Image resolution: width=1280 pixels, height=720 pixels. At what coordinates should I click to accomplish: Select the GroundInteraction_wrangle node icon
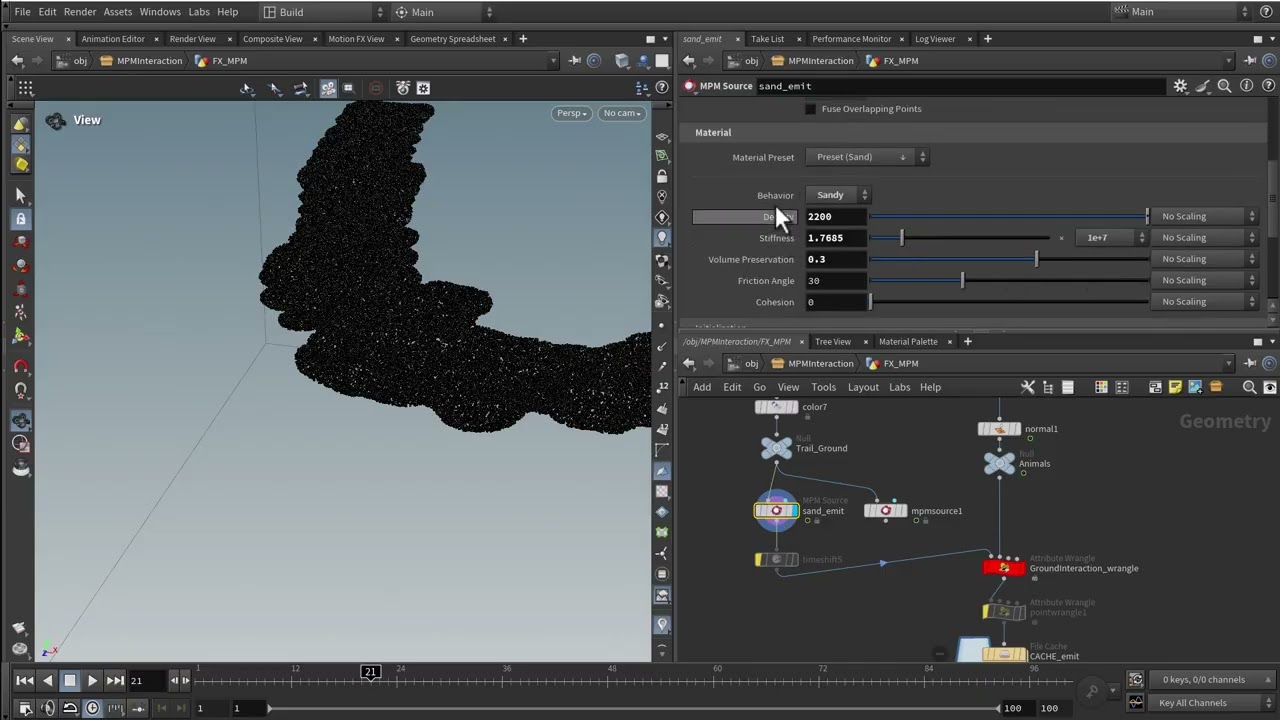(x=1004, y=568)
